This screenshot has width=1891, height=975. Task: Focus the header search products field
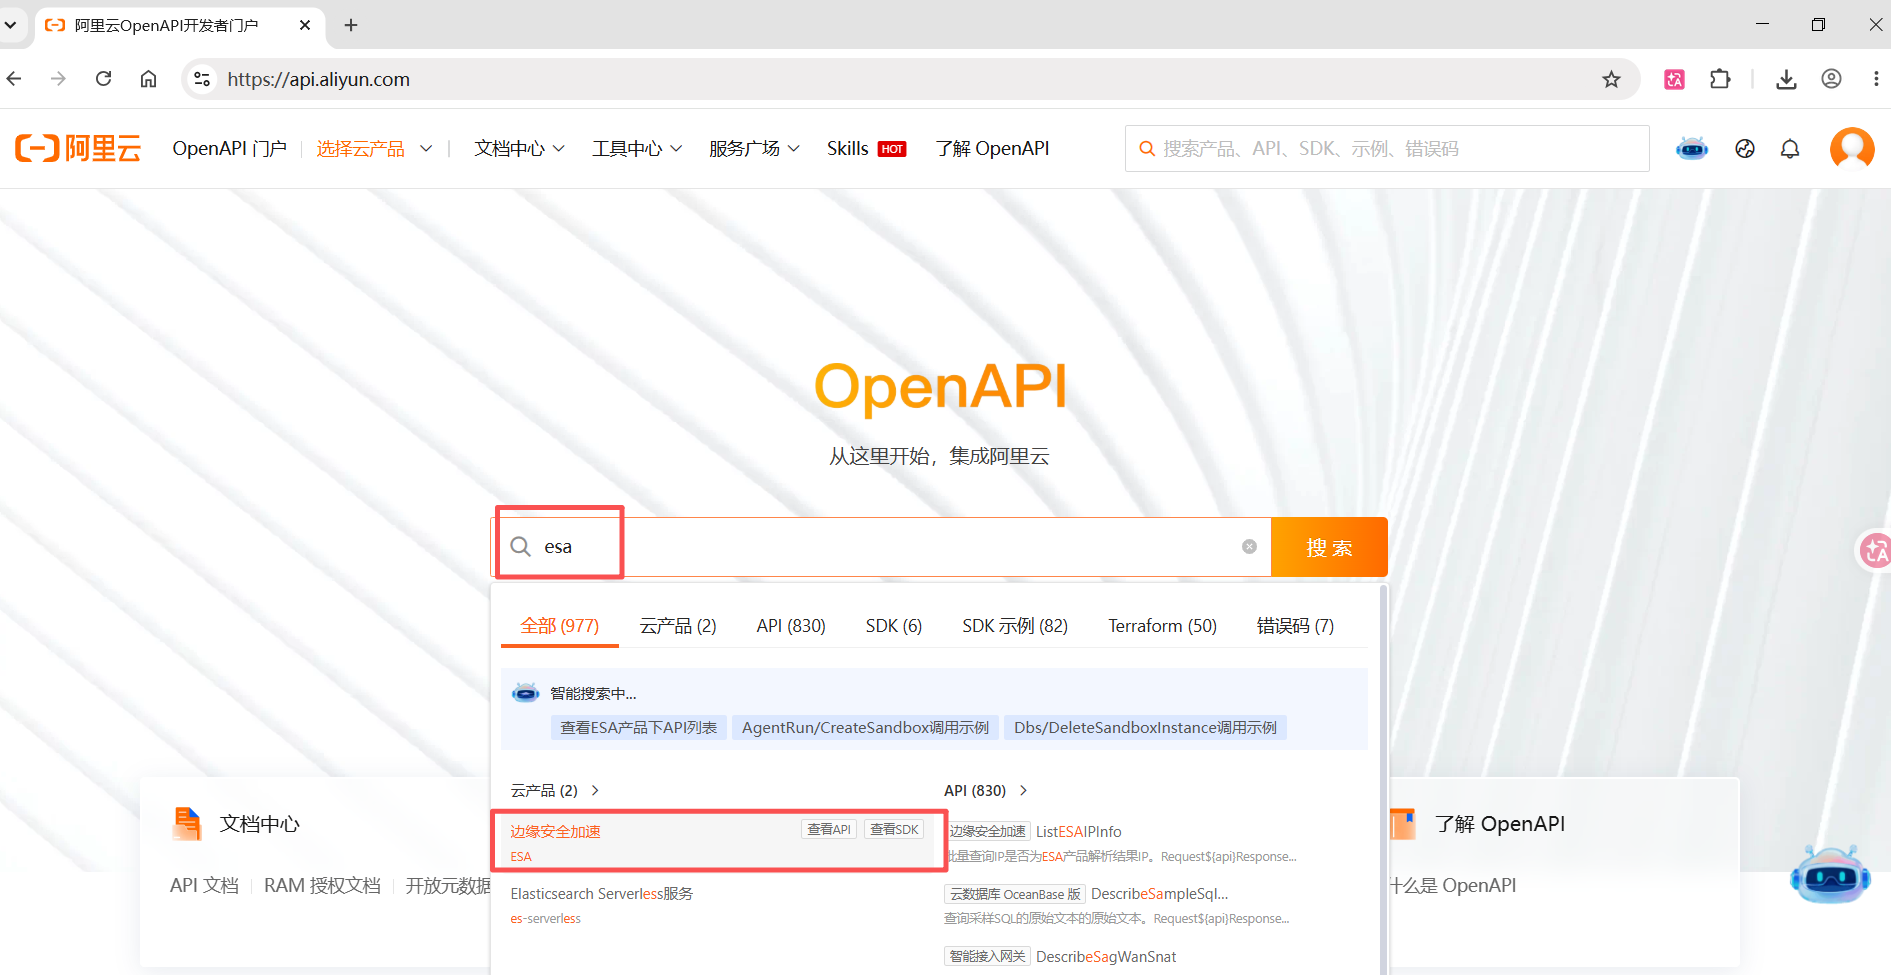coord(1387,148)
